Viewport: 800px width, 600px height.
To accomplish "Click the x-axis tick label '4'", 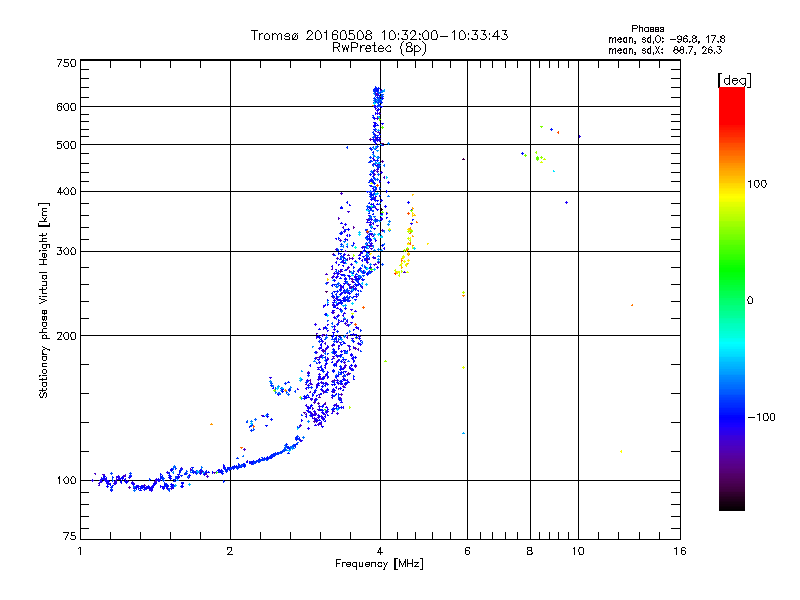I will 380,551.
